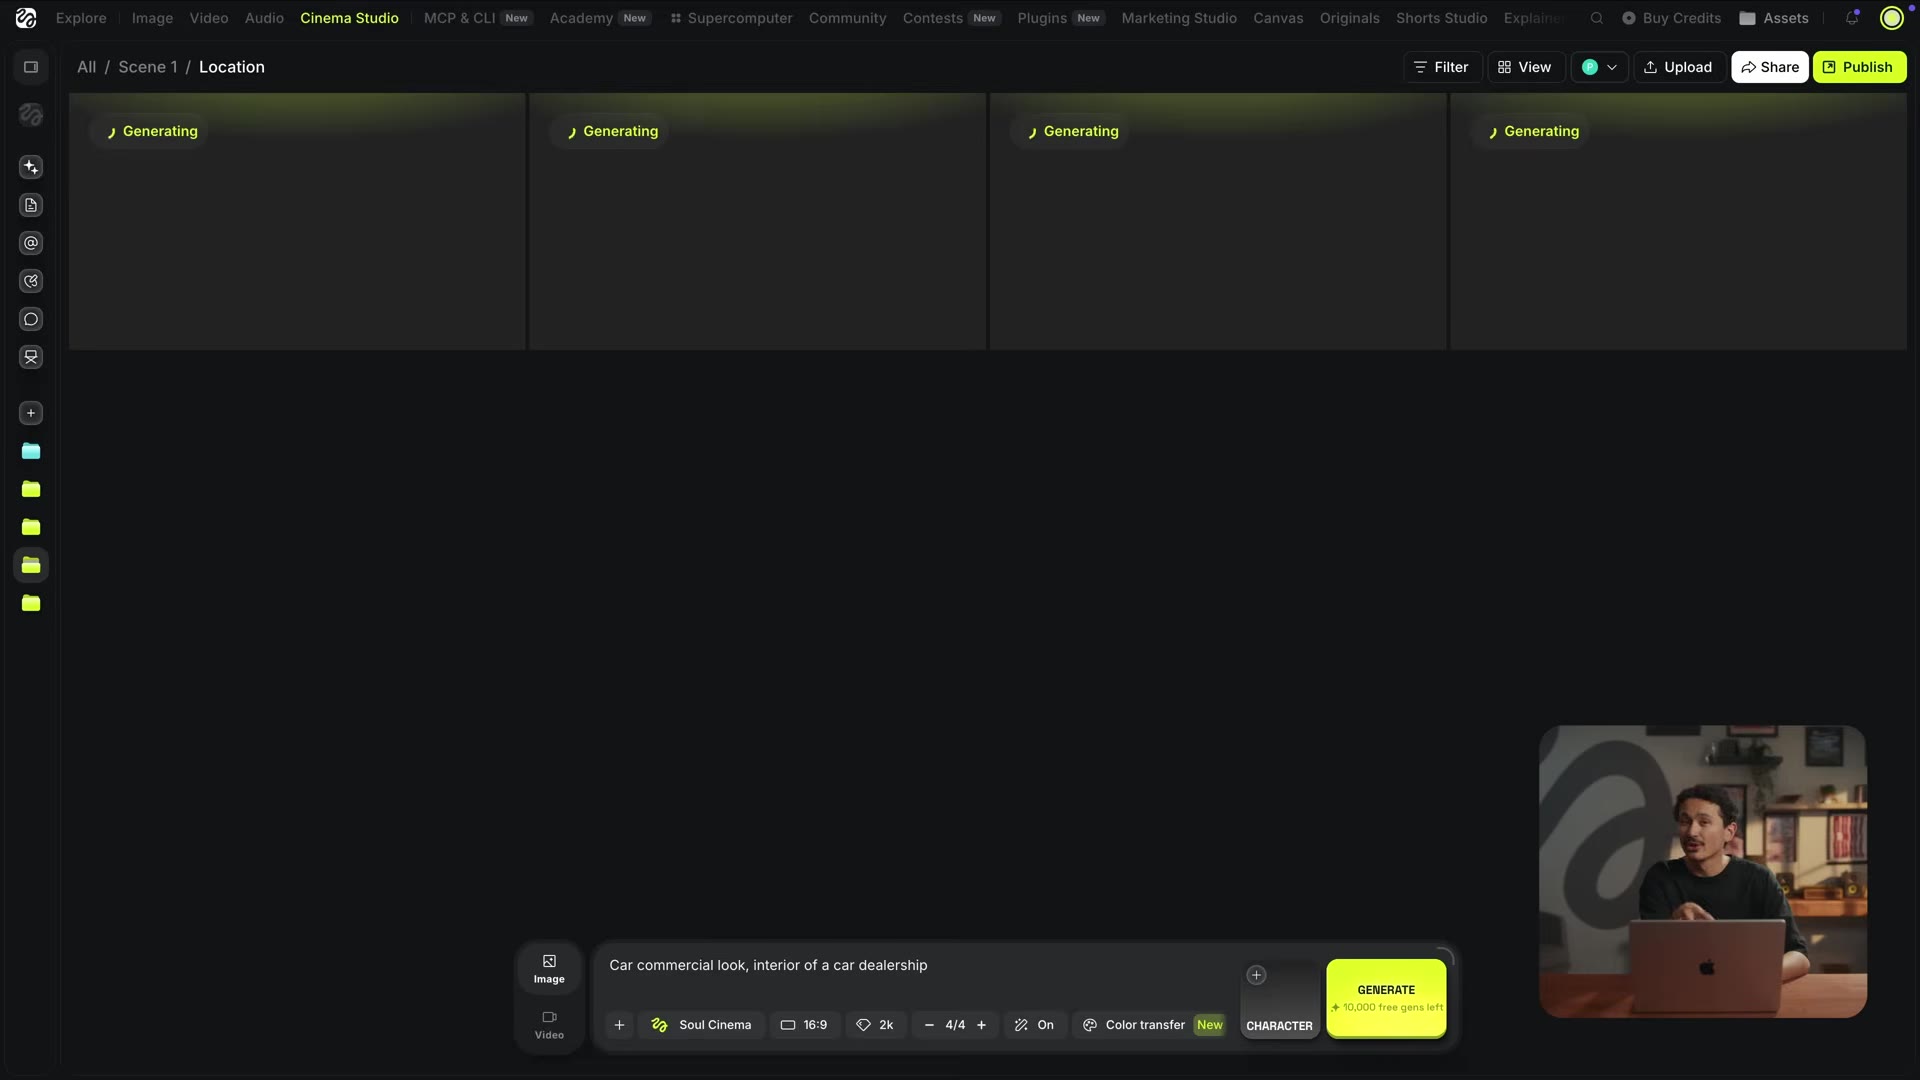Click the plus button above the sidebar folders
The height and width of the screenshot is (1080, 1920).
pos(31,413)
